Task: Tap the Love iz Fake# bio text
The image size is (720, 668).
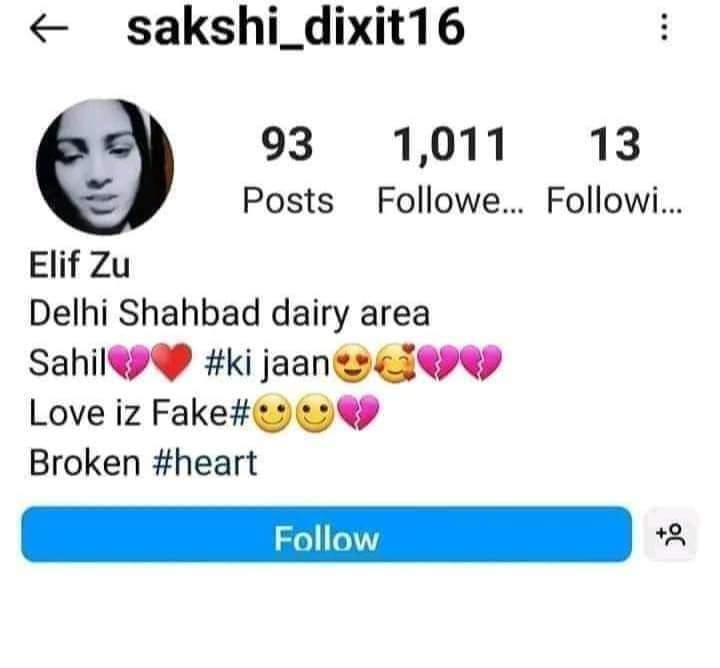Action: [x=140, y=413]
